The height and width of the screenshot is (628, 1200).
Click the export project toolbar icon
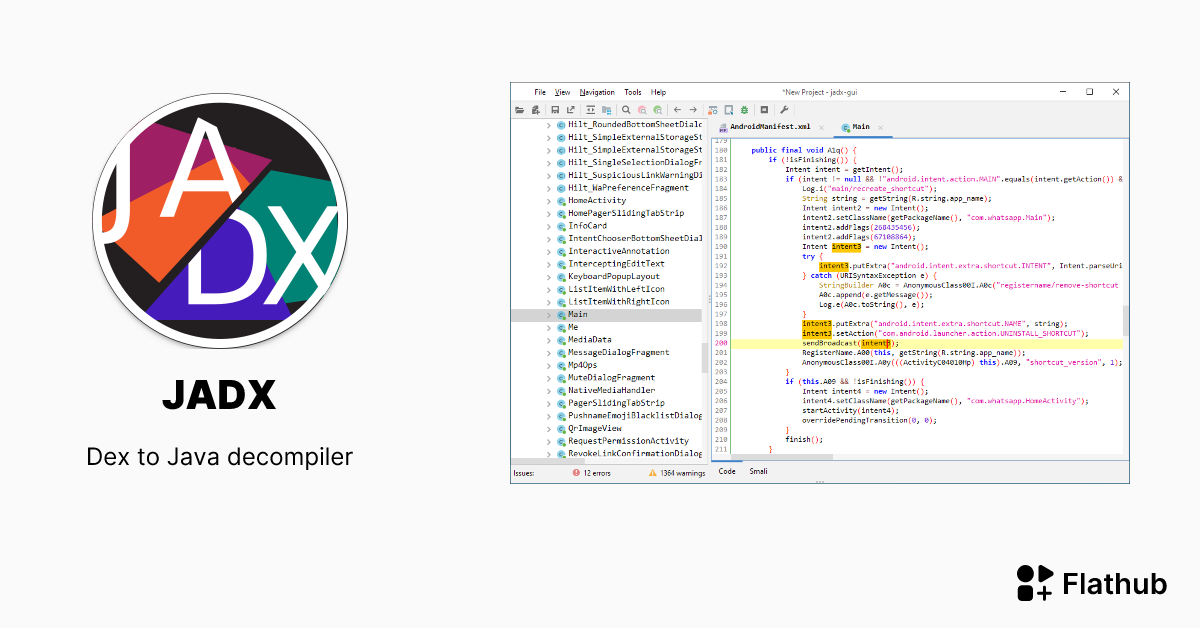point(570,110)
